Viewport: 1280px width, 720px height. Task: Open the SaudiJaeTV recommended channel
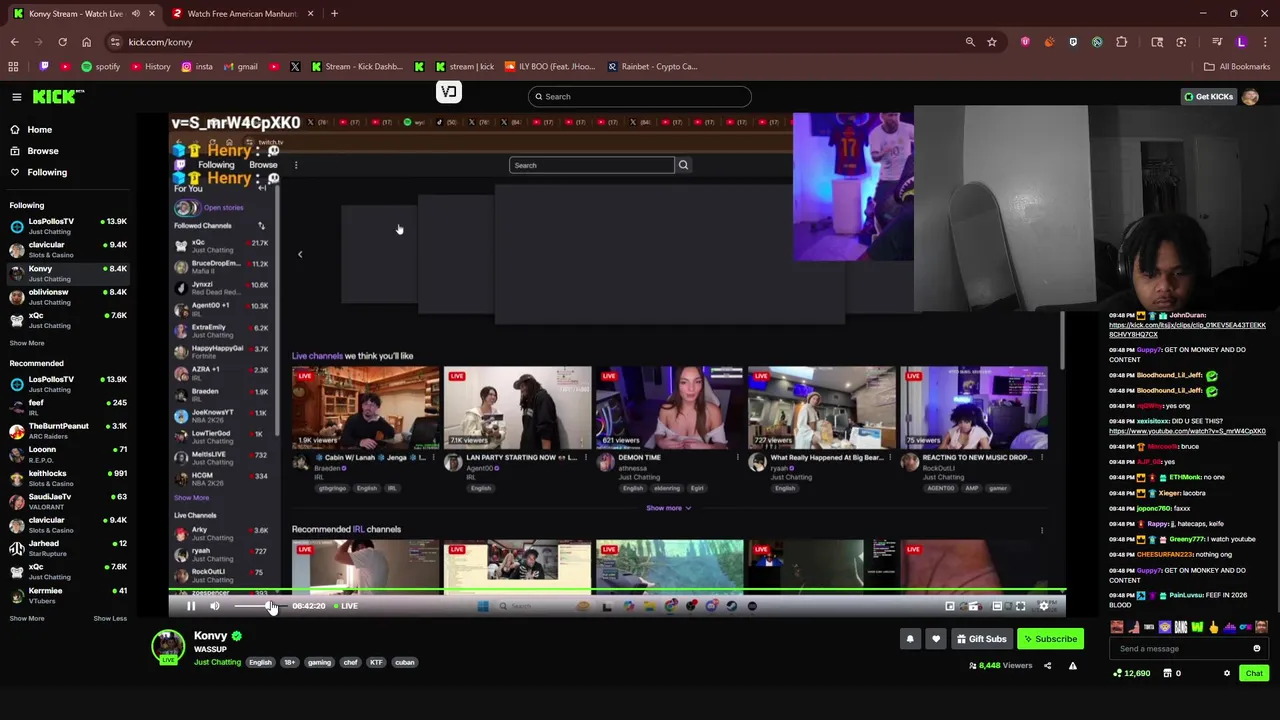click(68, 502)
